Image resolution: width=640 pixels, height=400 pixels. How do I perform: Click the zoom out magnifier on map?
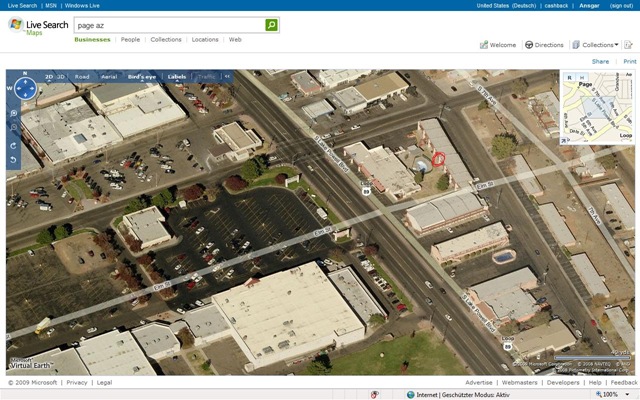[13, 129]
